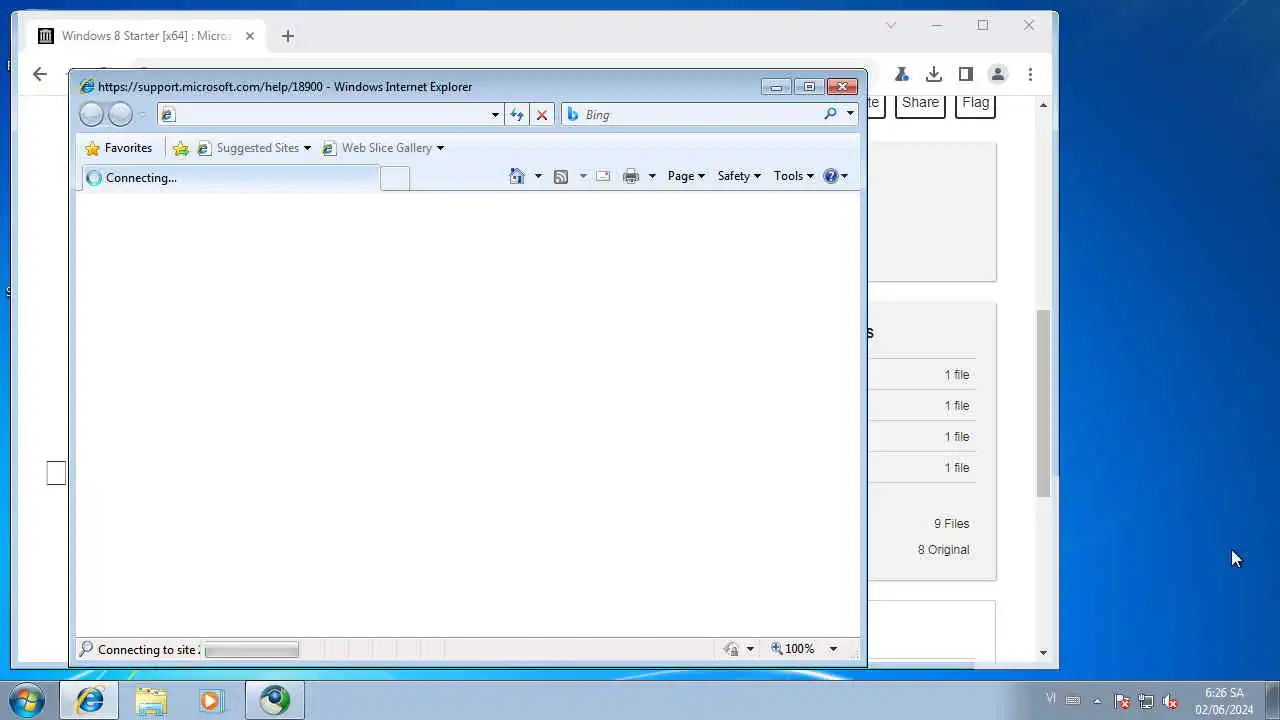Open the Chrome profile avatar

click(998, 74)
